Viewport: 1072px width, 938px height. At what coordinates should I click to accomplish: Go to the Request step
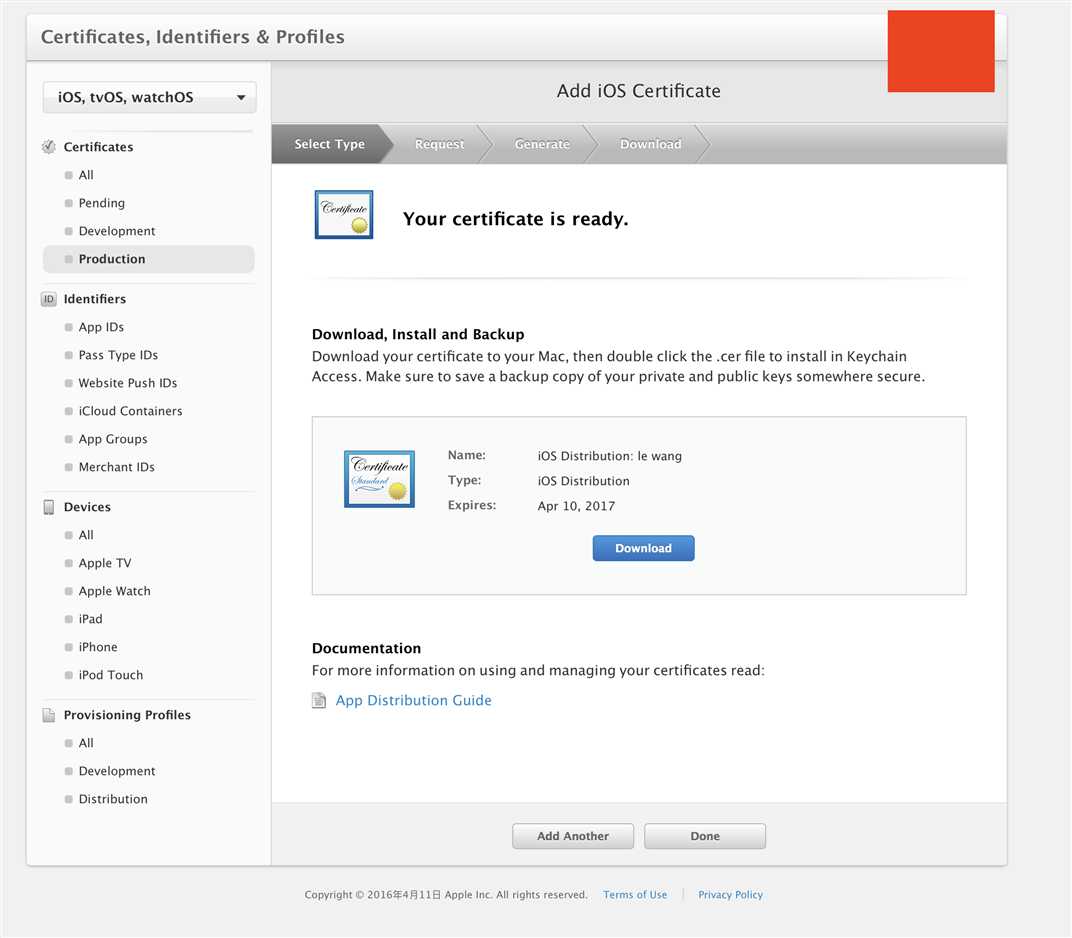click(440, 144)
